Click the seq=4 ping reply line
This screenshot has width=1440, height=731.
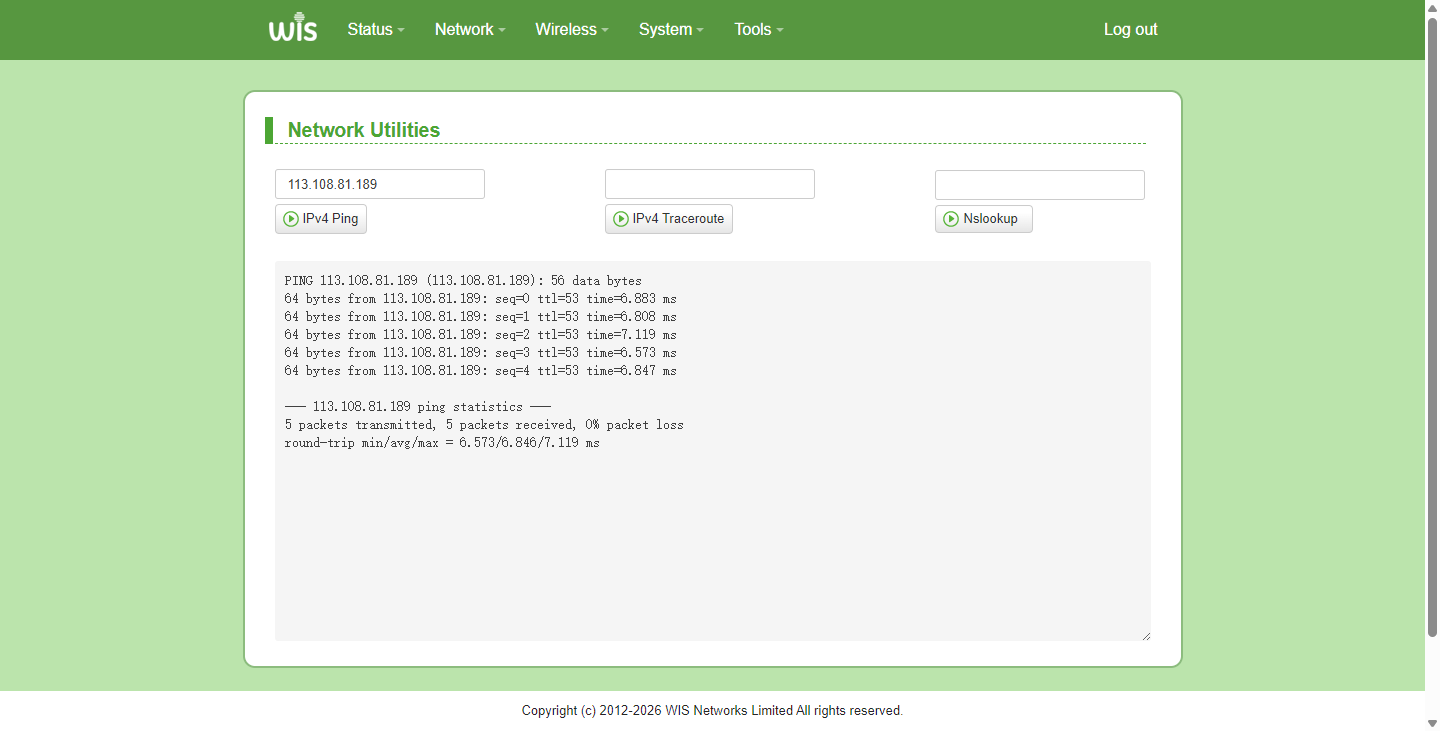click(480, 371)
